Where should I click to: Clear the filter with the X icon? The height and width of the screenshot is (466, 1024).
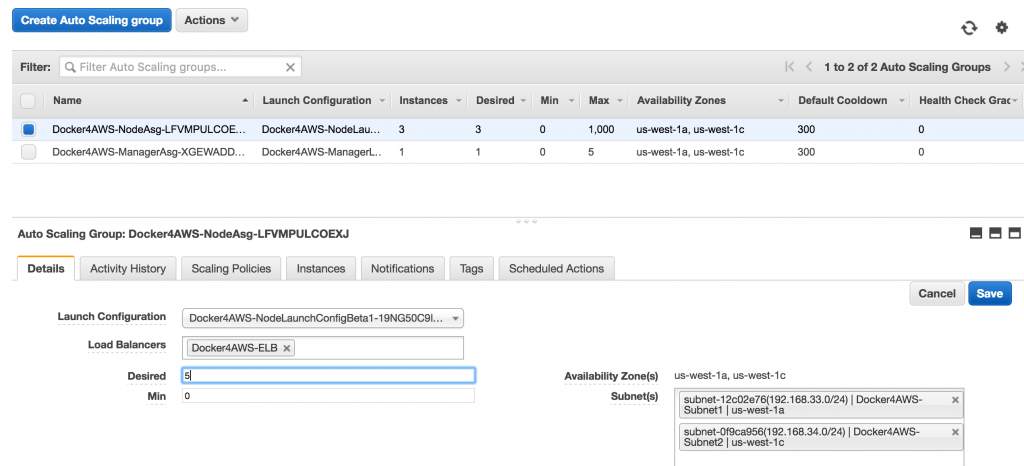pos(290,67)
